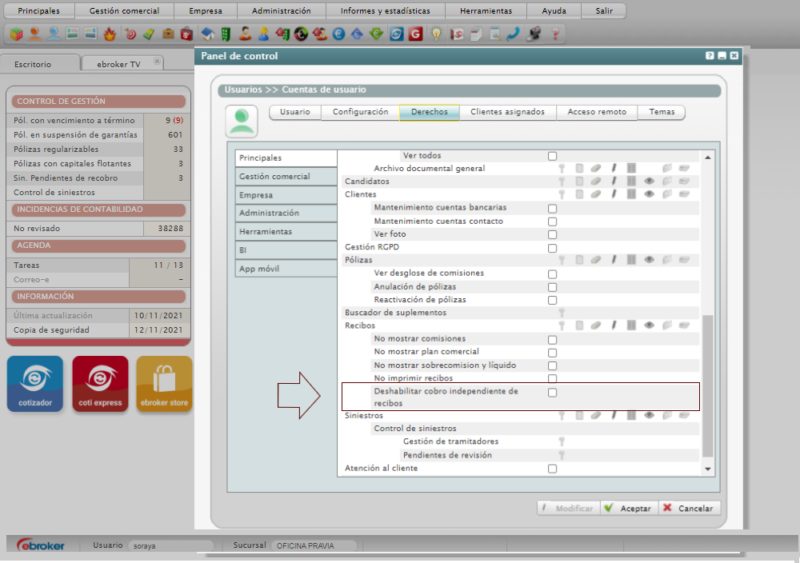This screenshot has width=800, height=563.
Task: Click the lightbulb icon in toolbar
Action: [436, 34]
